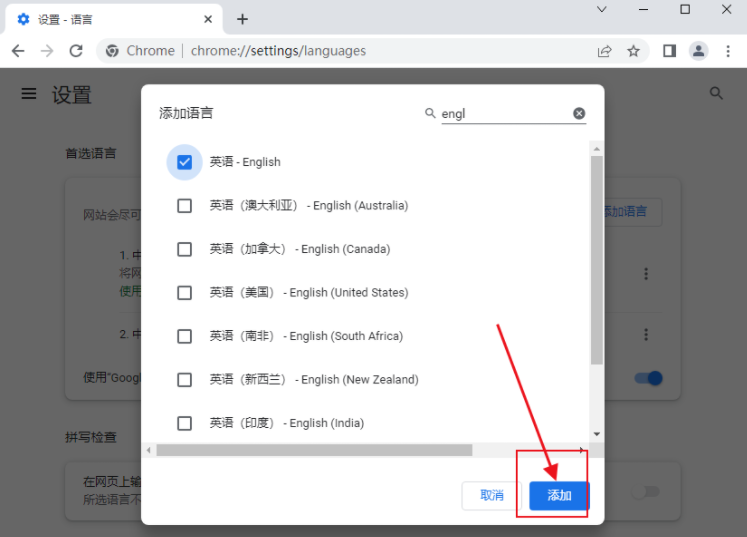The image size is (747, 537).
Task: Check English (Australia)
Action: point(184,206)
